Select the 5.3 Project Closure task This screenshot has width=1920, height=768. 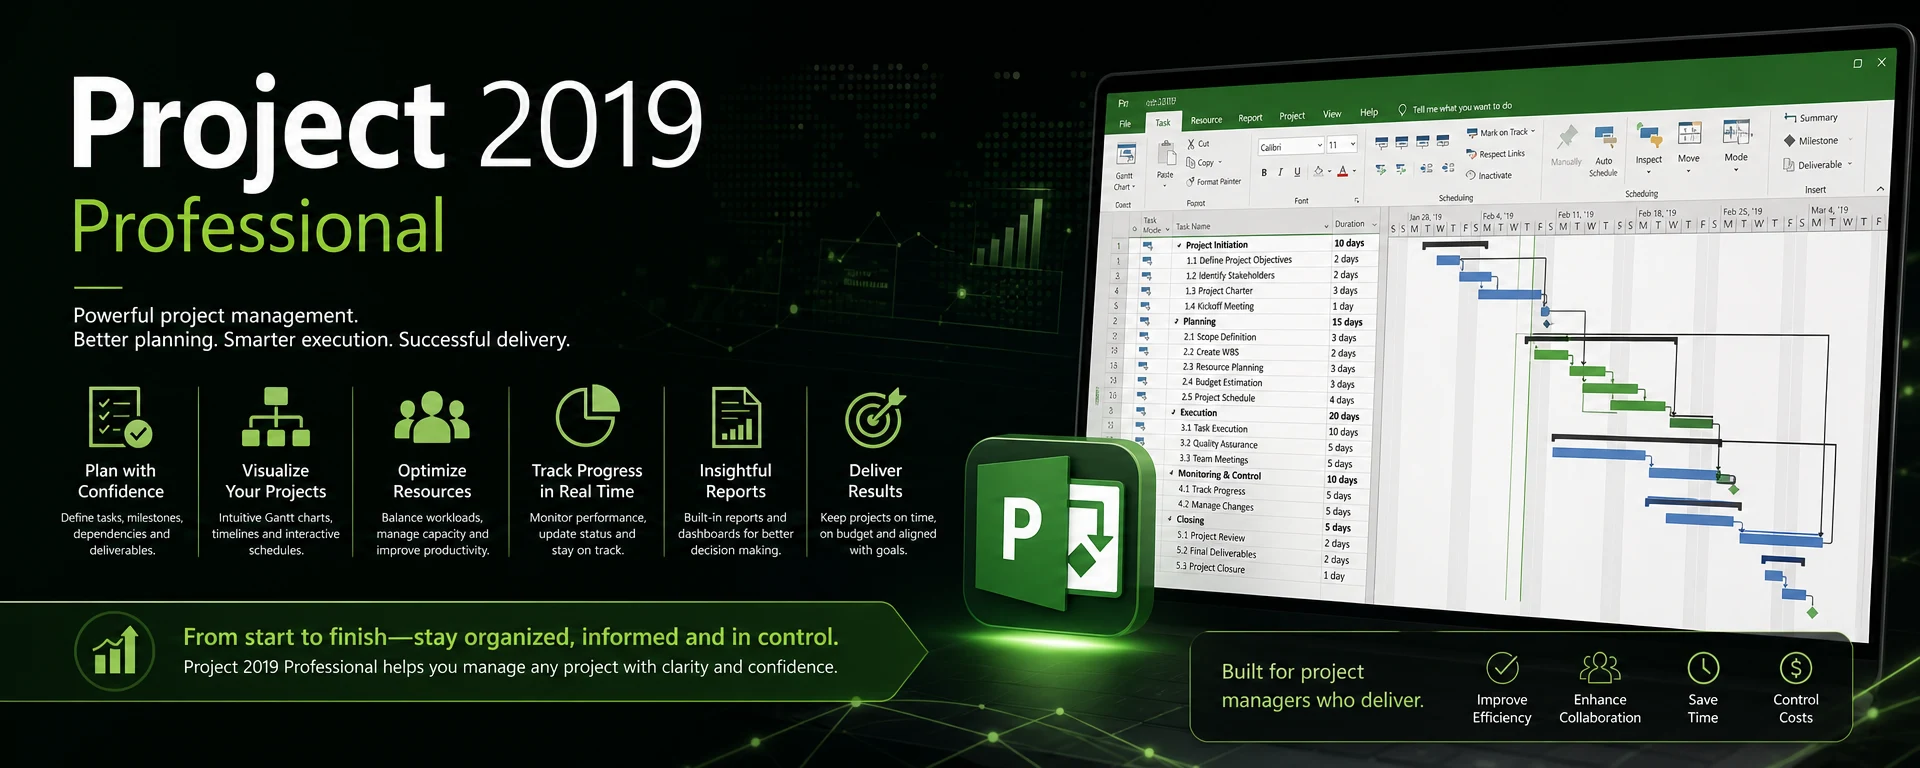click(x=1210, y=568)
